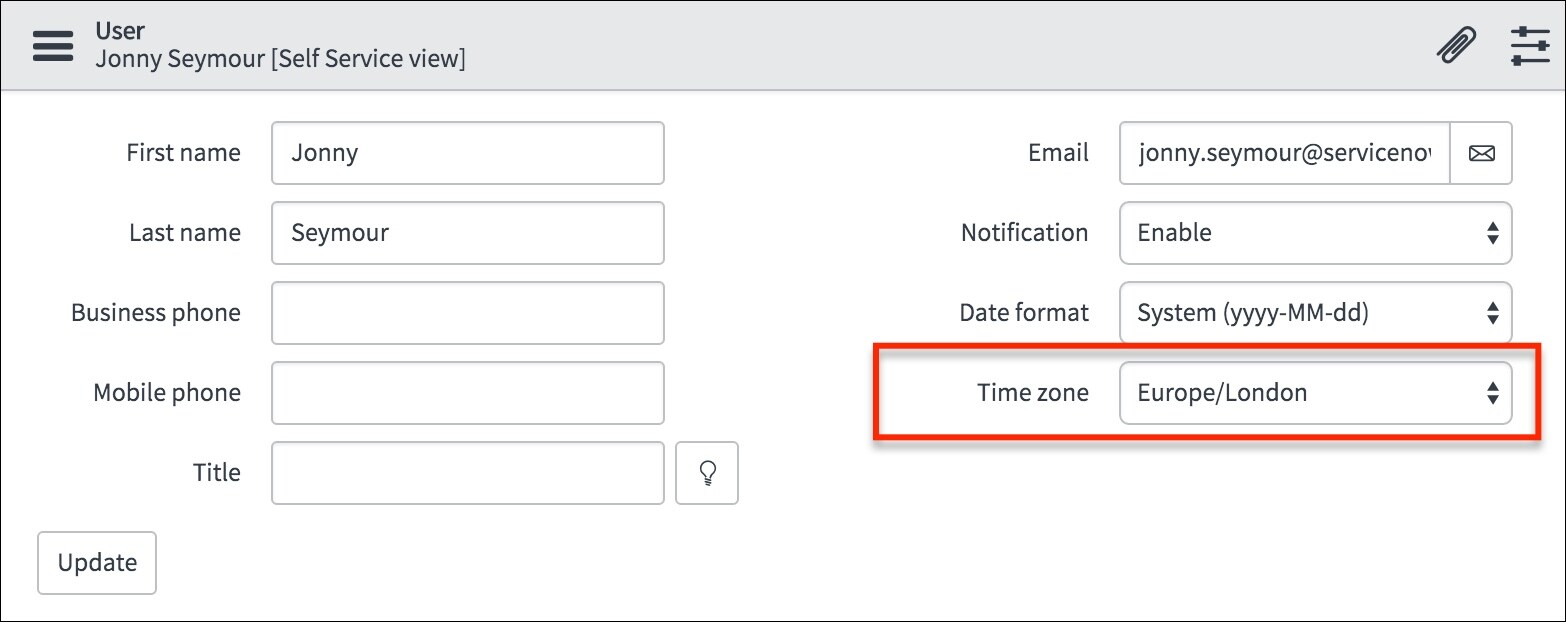The width and height of the screenshot is (1566, 622).
Task: Click the paperclip attachments icon
Action: 1456,46
